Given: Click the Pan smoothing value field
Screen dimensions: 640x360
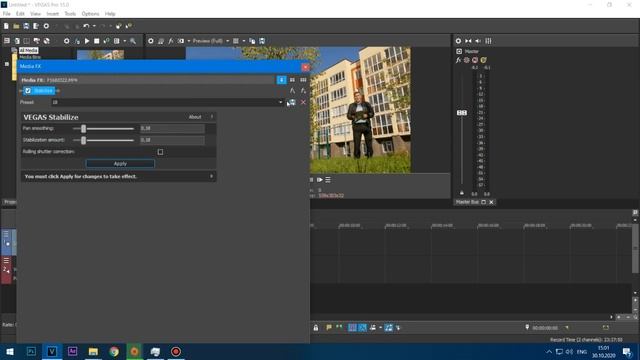Looking at the screenshot, I should (x=172, y=129).
